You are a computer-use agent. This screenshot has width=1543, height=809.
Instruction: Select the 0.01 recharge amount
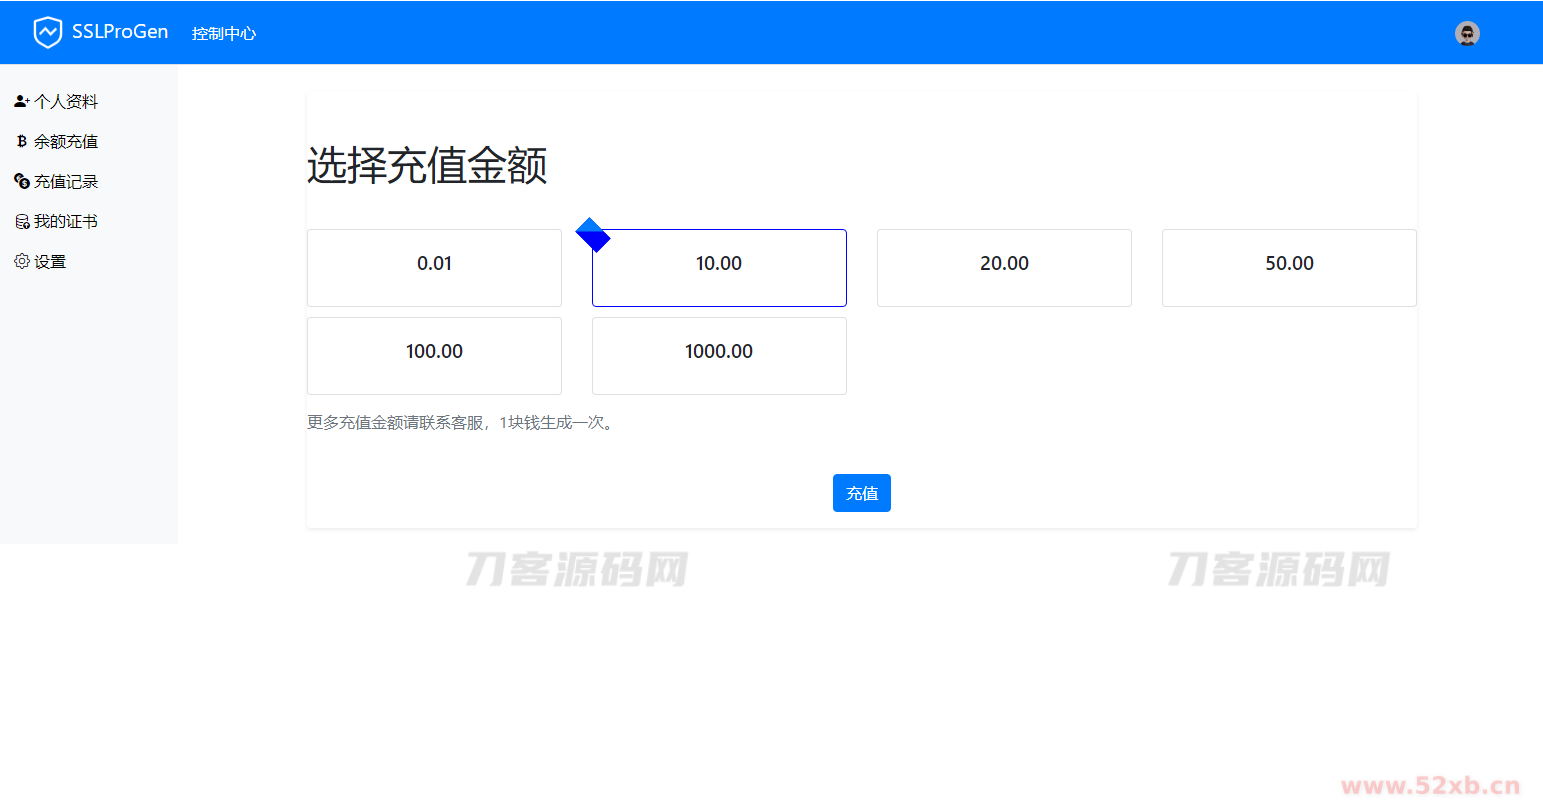[x=434, y=268]
